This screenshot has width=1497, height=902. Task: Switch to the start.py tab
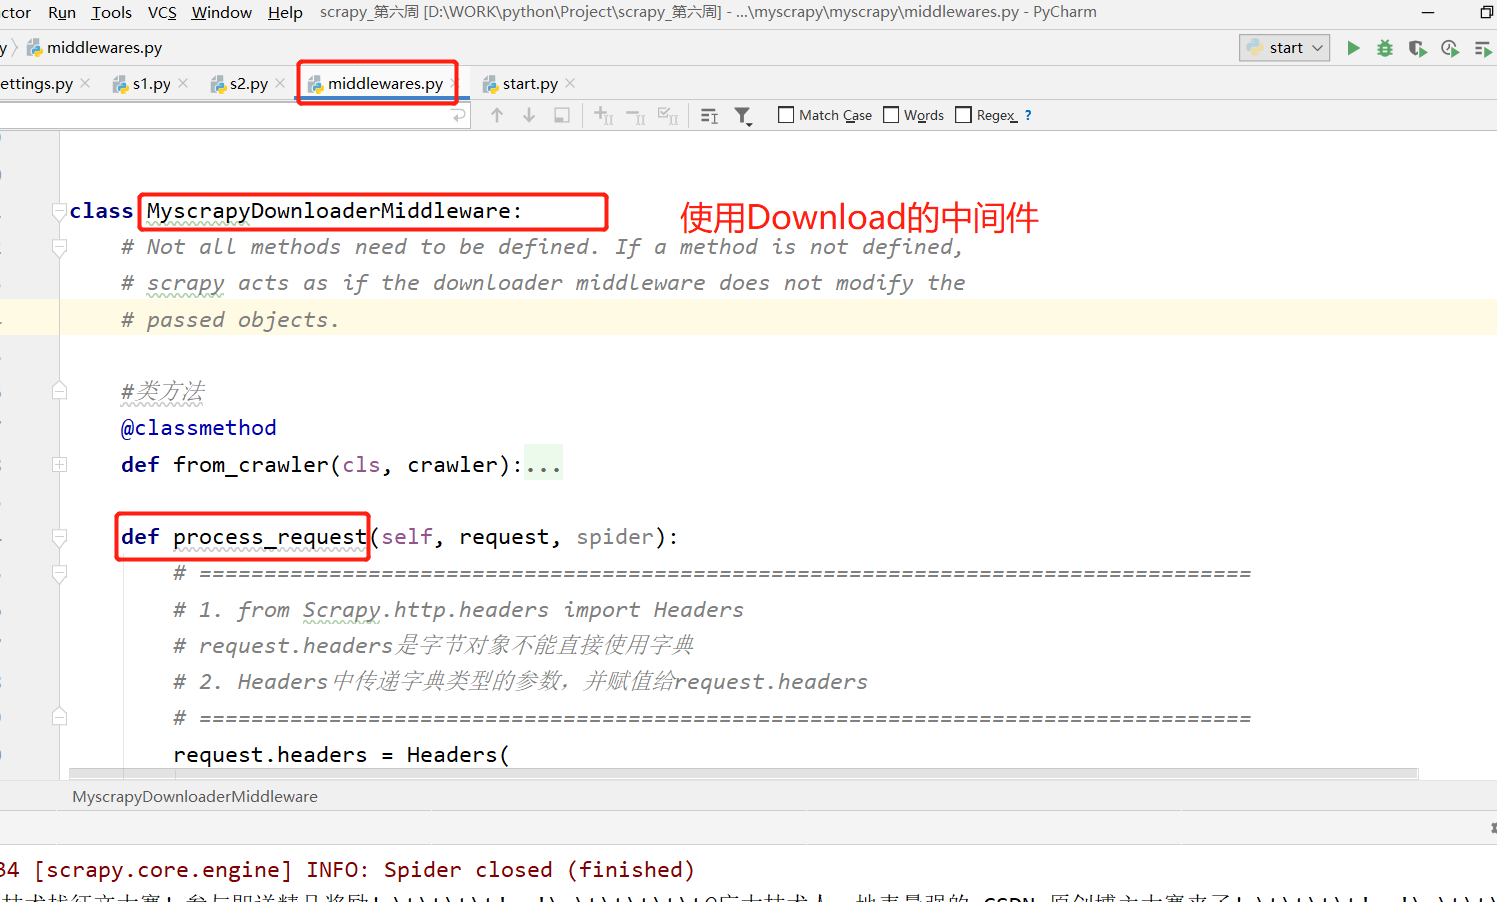tap(529, 83)
